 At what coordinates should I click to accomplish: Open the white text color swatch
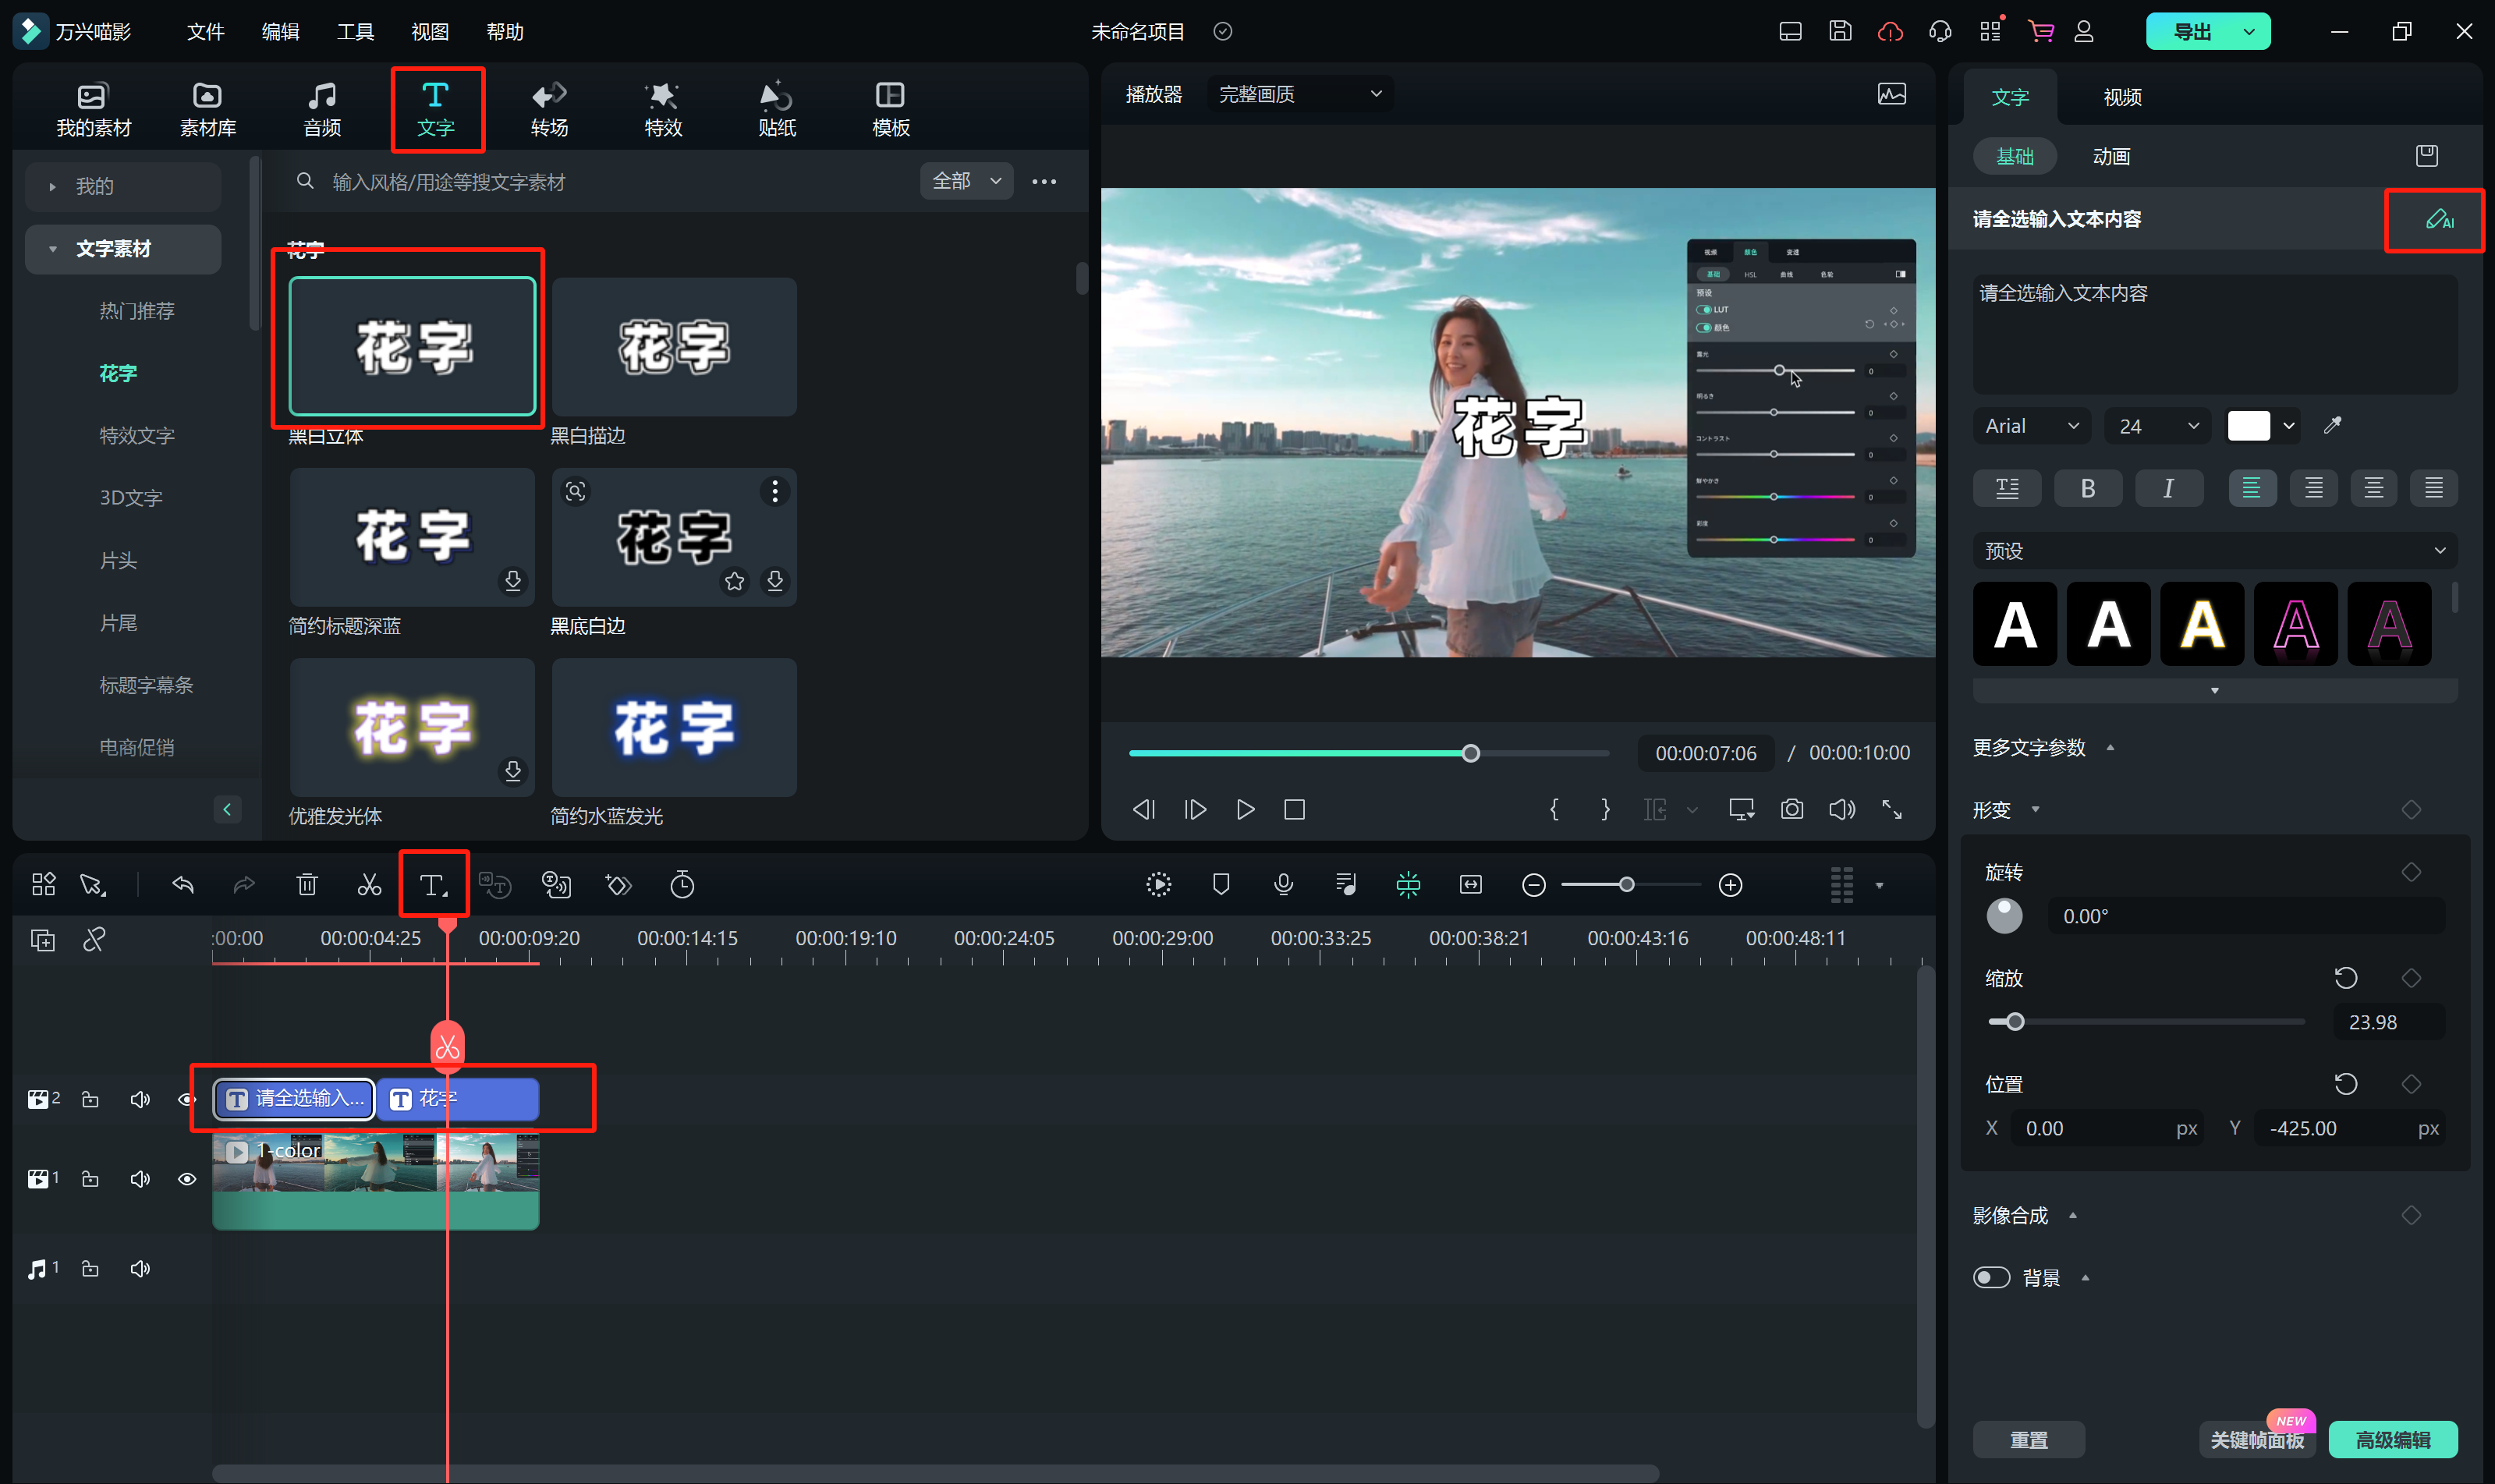[x=2249, y=426]
